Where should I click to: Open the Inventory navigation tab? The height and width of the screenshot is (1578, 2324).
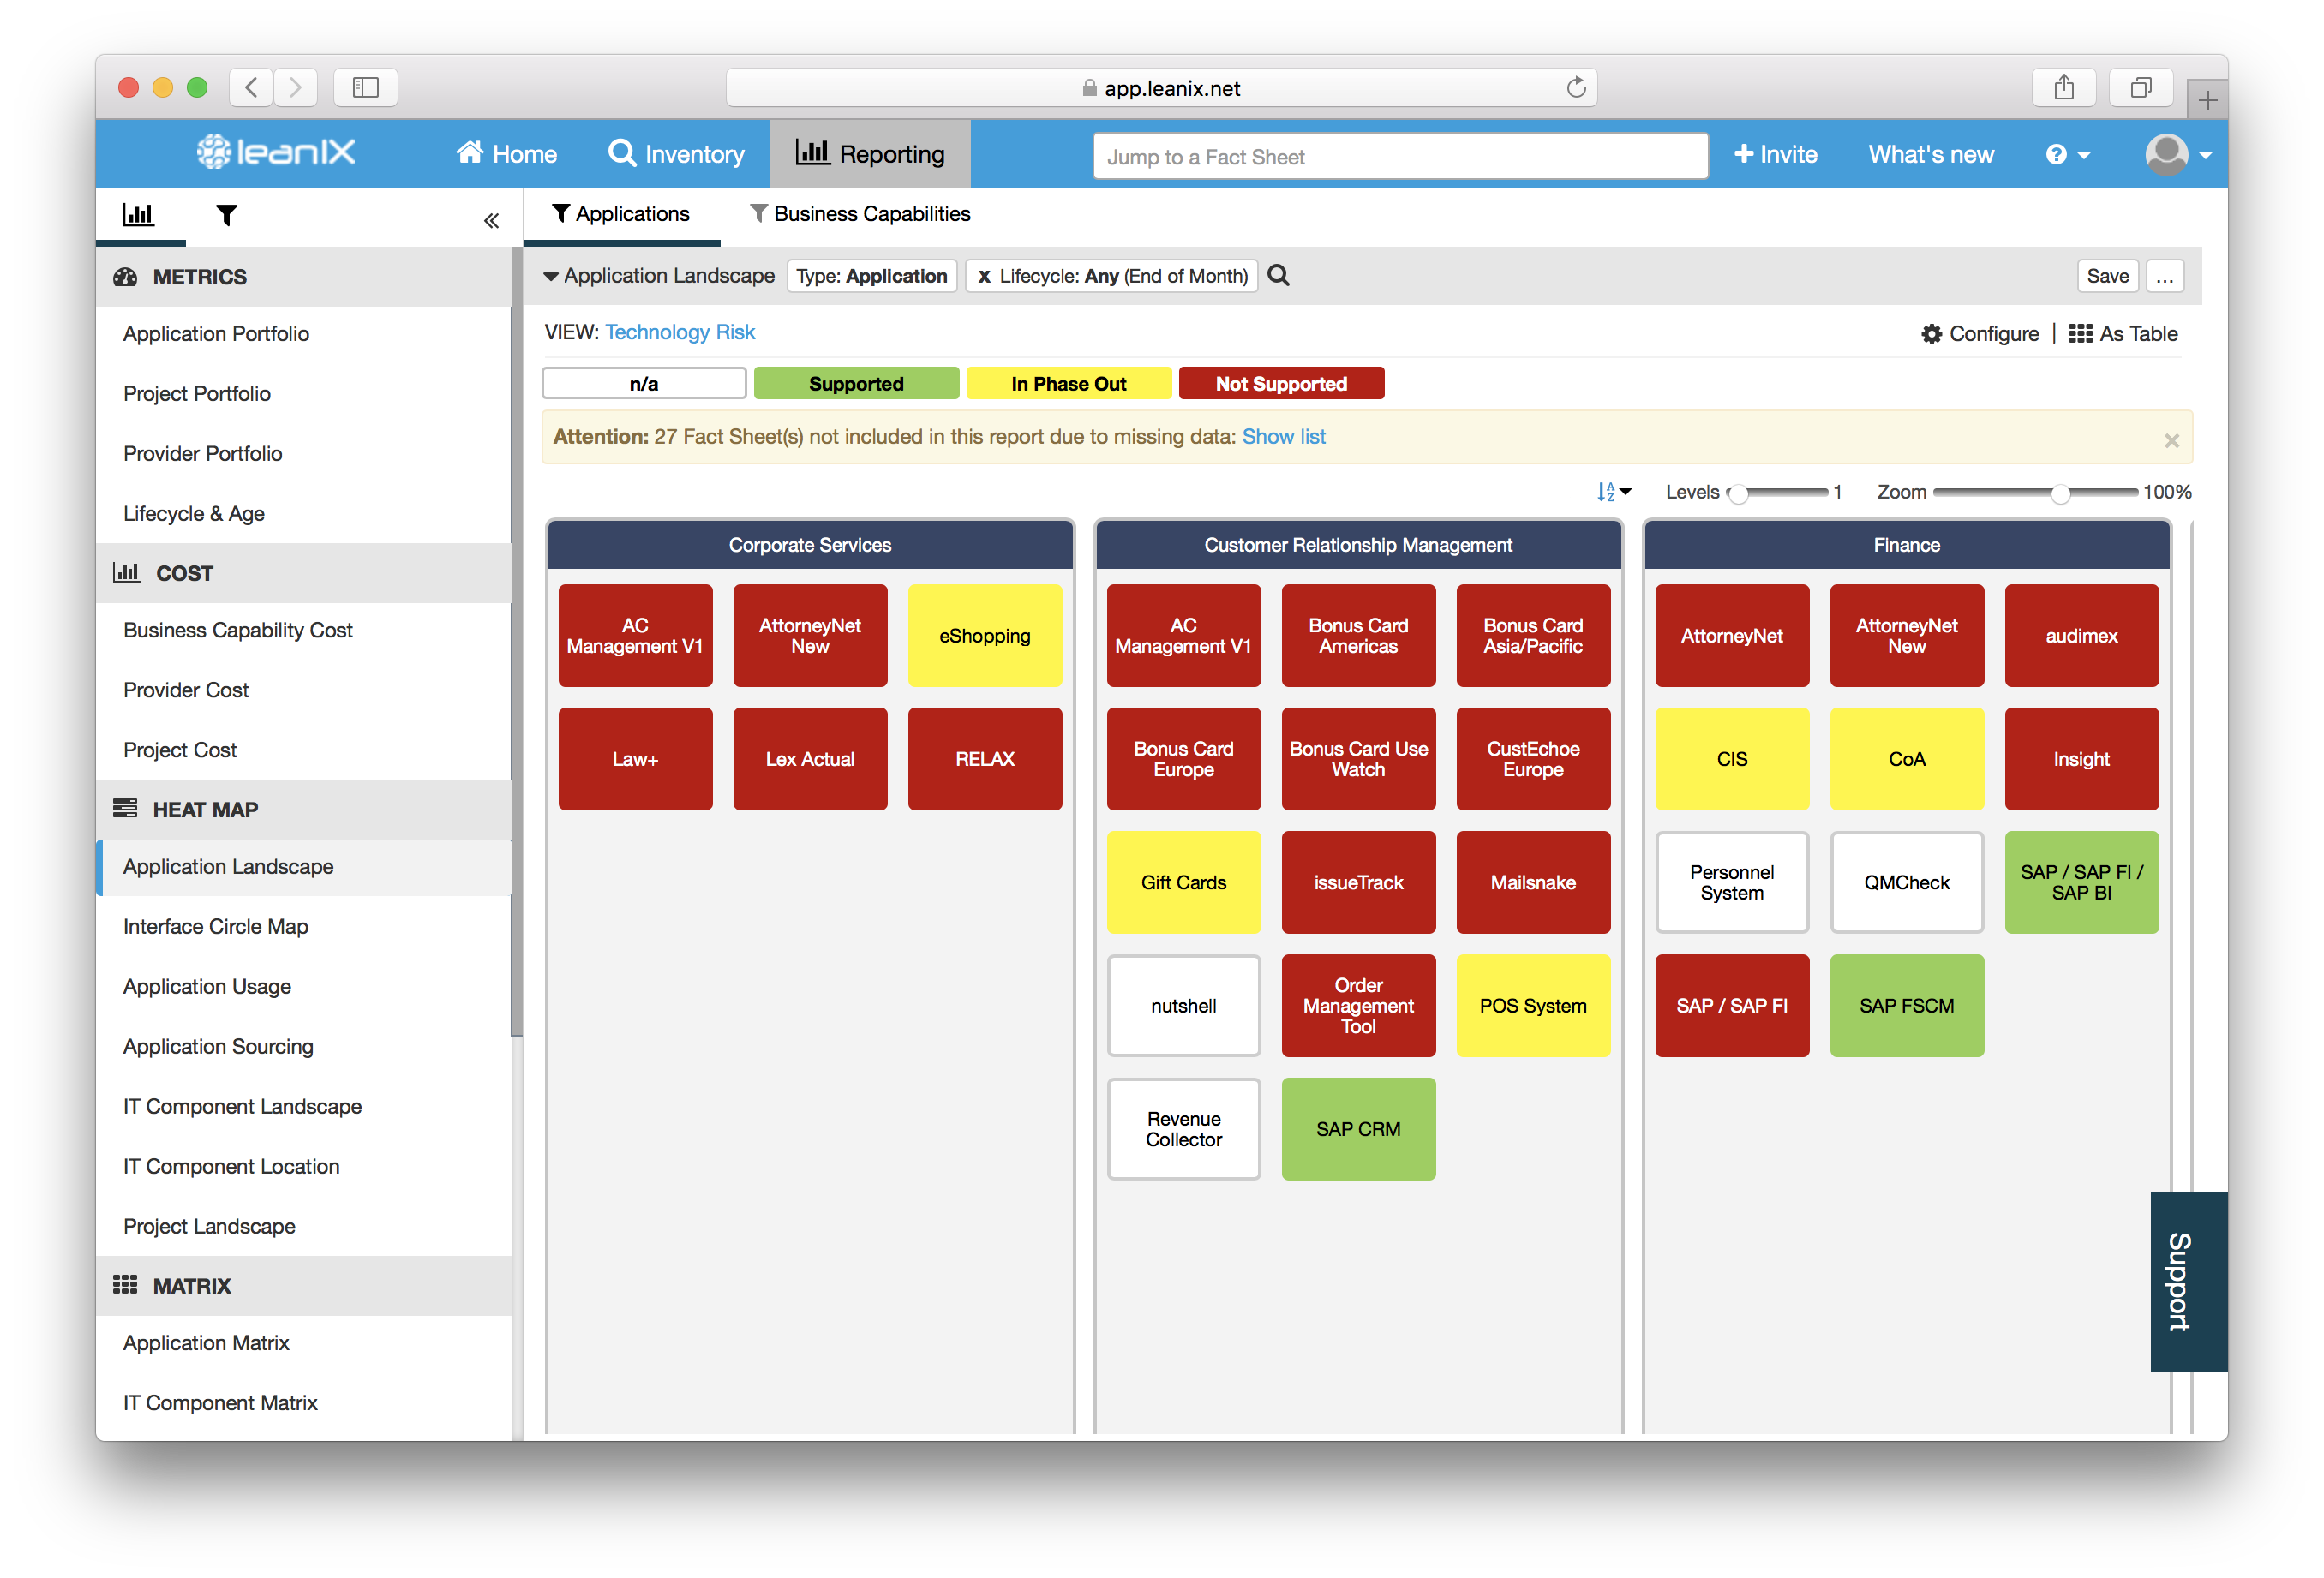tap(677, 154)
